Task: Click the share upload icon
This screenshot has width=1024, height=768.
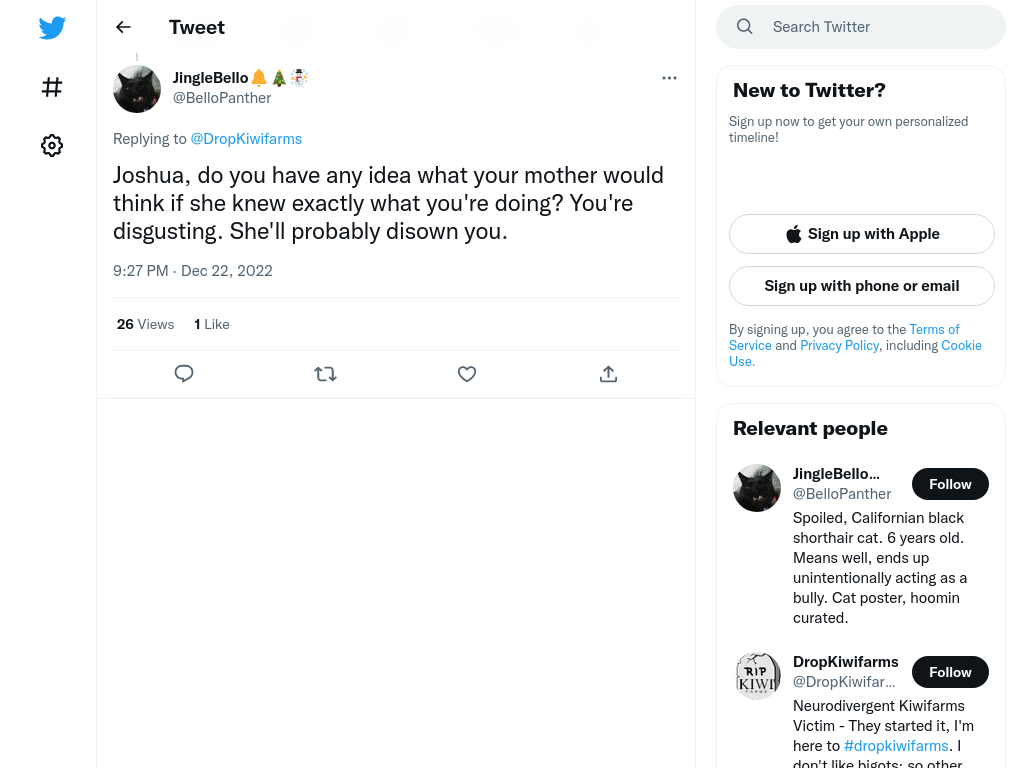Action: (x=608, y=374)
